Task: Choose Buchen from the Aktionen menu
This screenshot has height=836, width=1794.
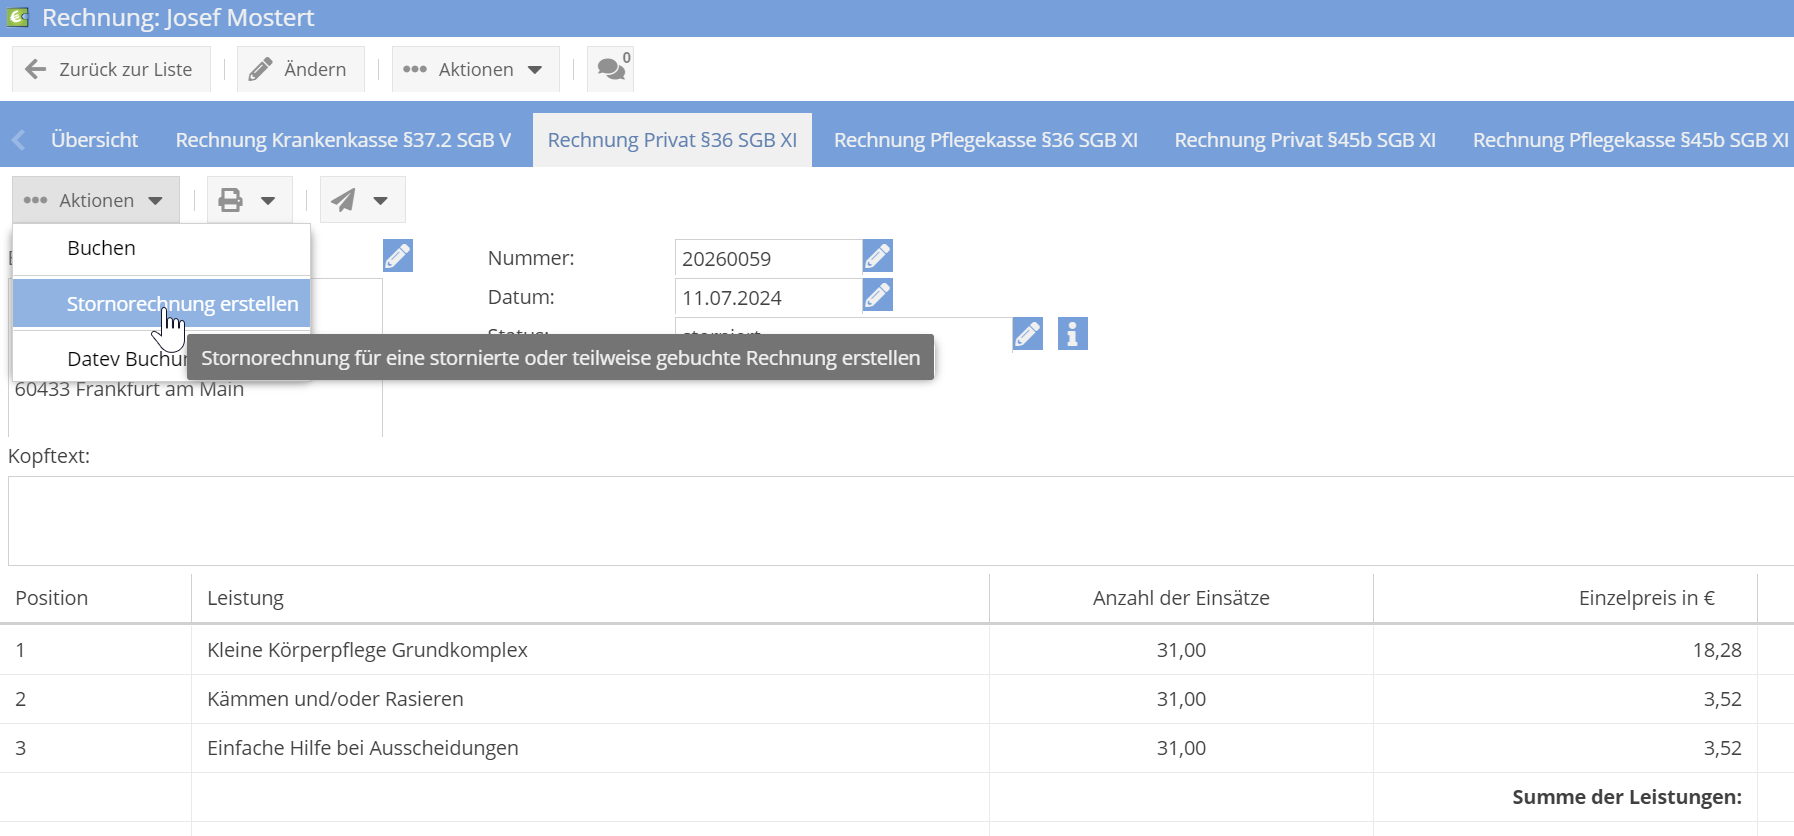Action: 101,248
